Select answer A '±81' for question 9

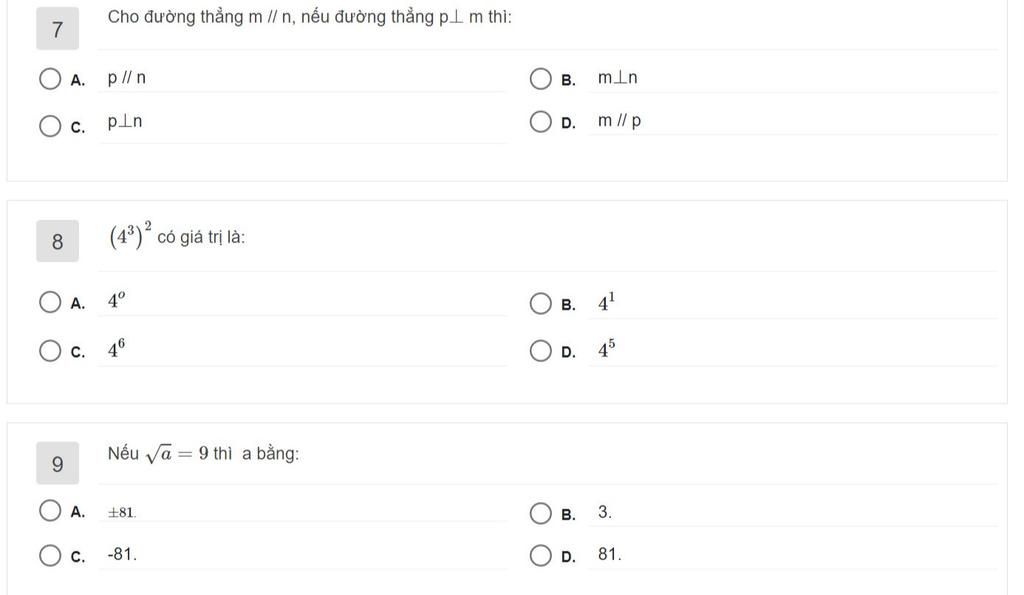tap(50, 510)
